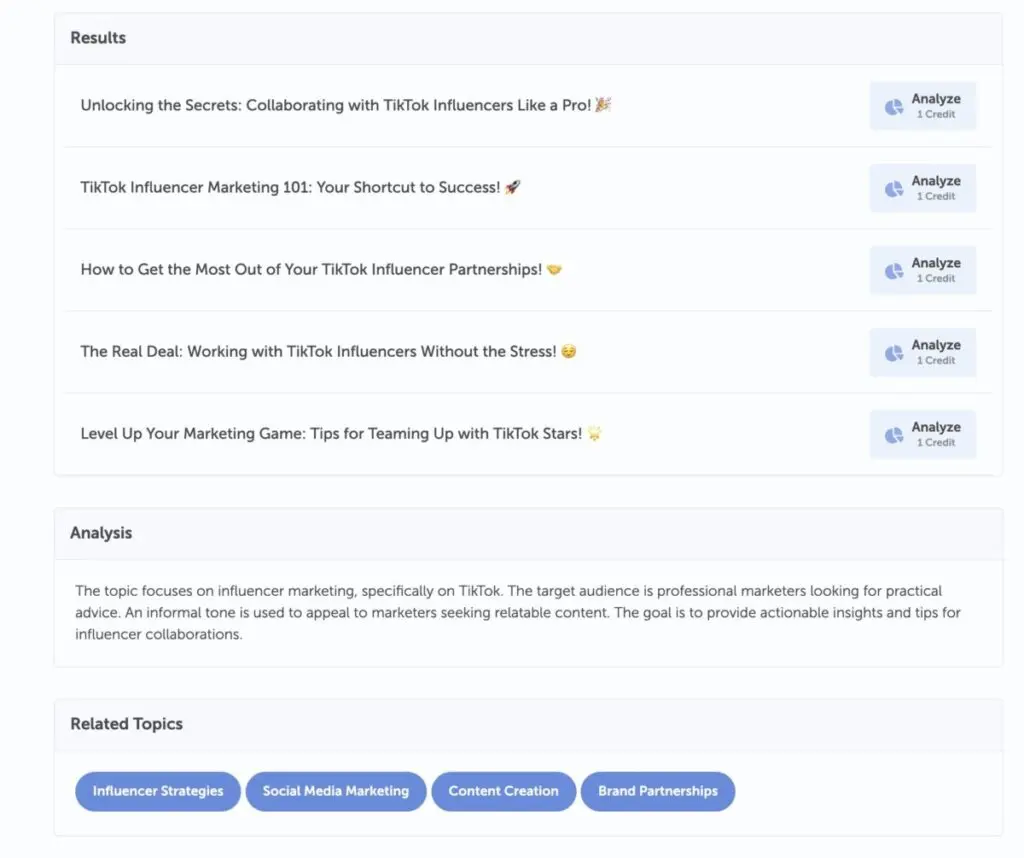Click 'Level Up Your Marketing Game' headline text
Image resolution: width=1024 pixels, height=858 pixels.
coord(331,434)
